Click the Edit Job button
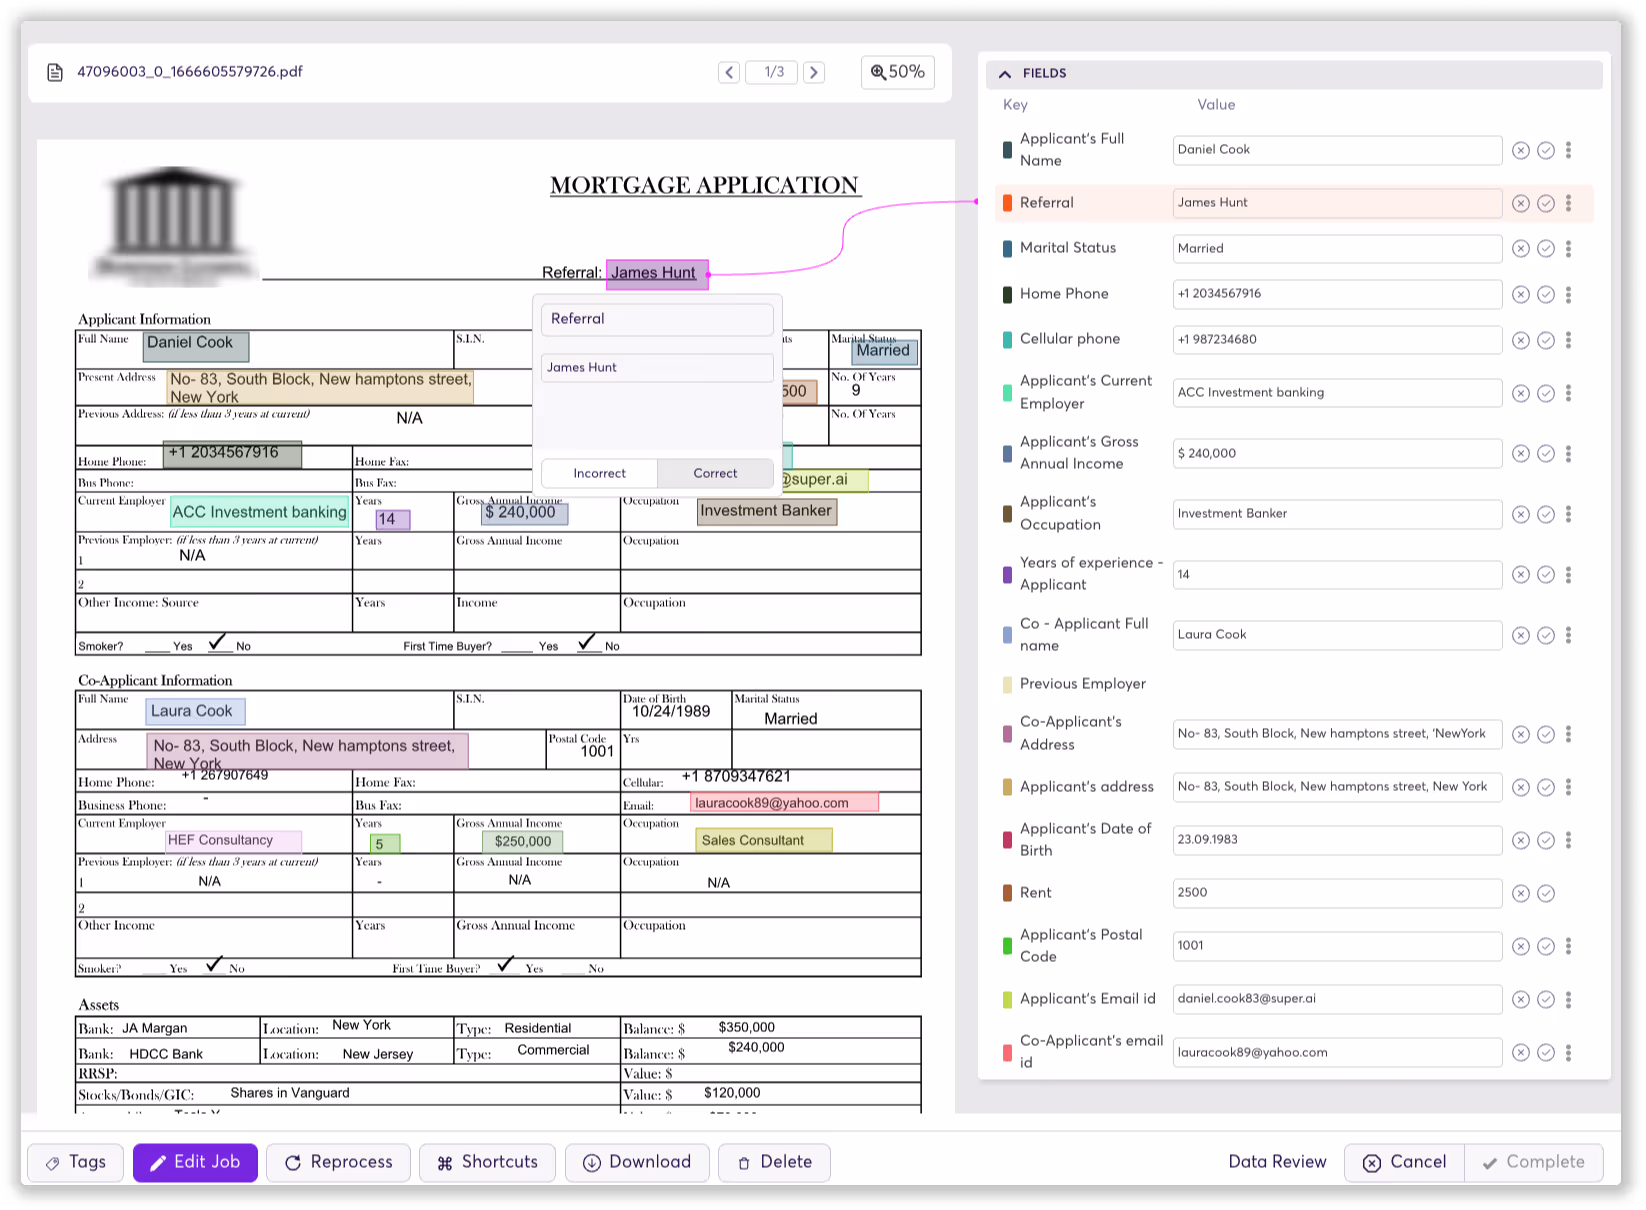Viewport: 1646px width, 1210px height. (x=195, y=1162)
